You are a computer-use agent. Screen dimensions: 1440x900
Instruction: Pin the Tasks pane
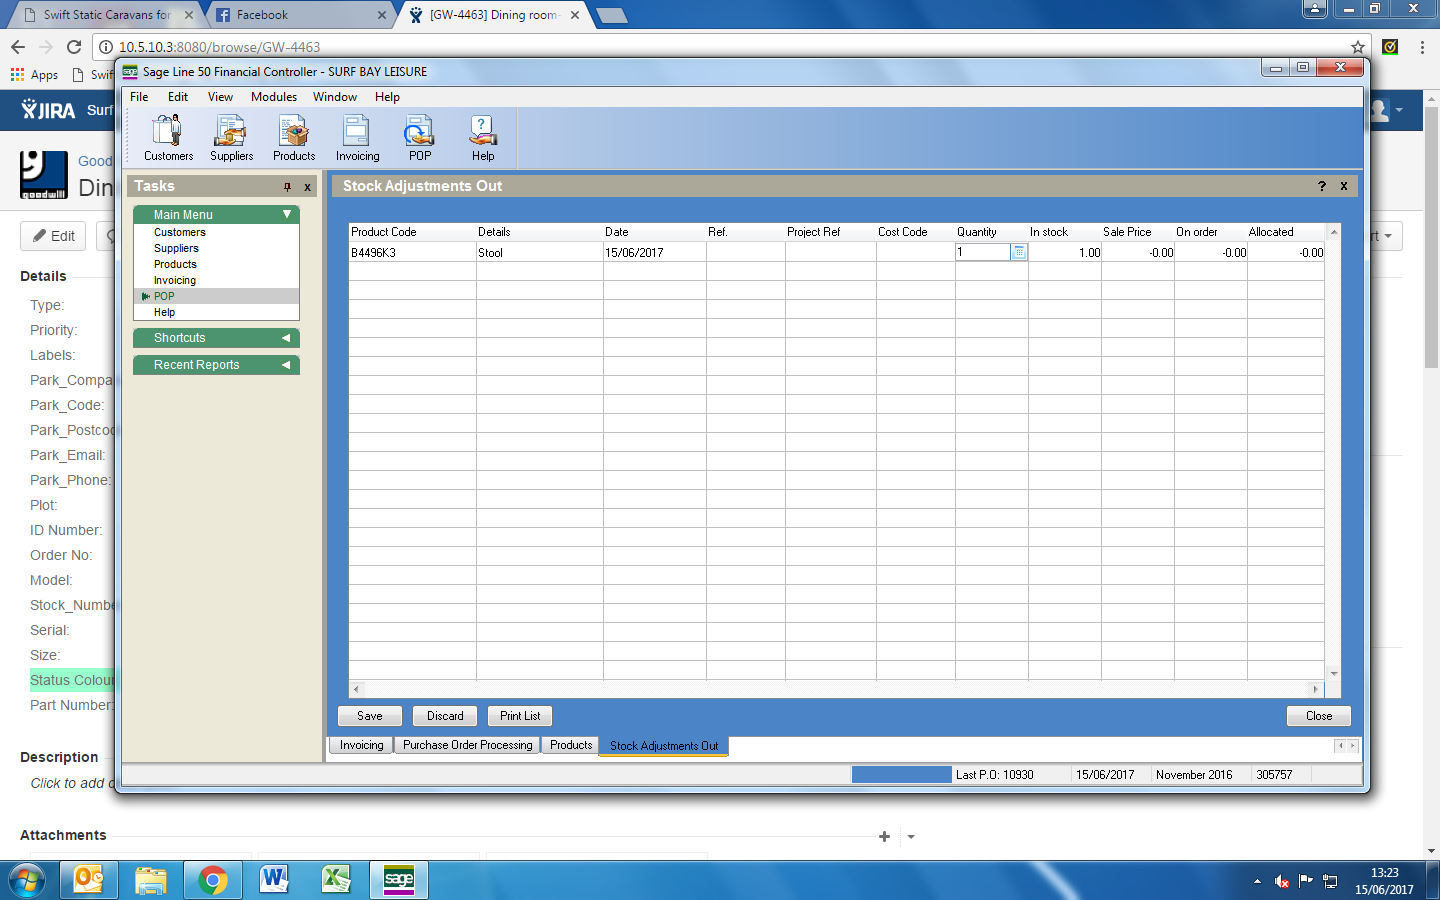(x=287, y=187)
